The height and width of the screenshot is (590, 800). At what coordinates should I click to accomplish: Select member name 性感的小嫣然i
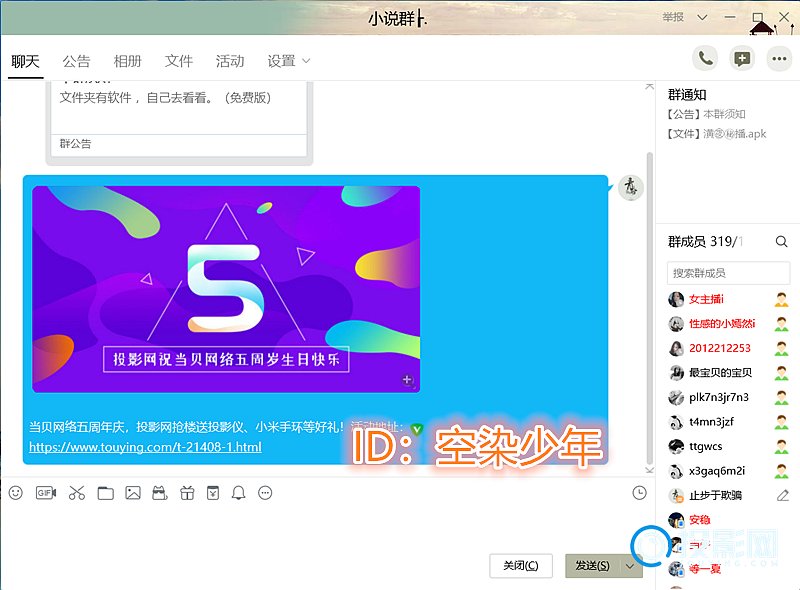point(722,324)
